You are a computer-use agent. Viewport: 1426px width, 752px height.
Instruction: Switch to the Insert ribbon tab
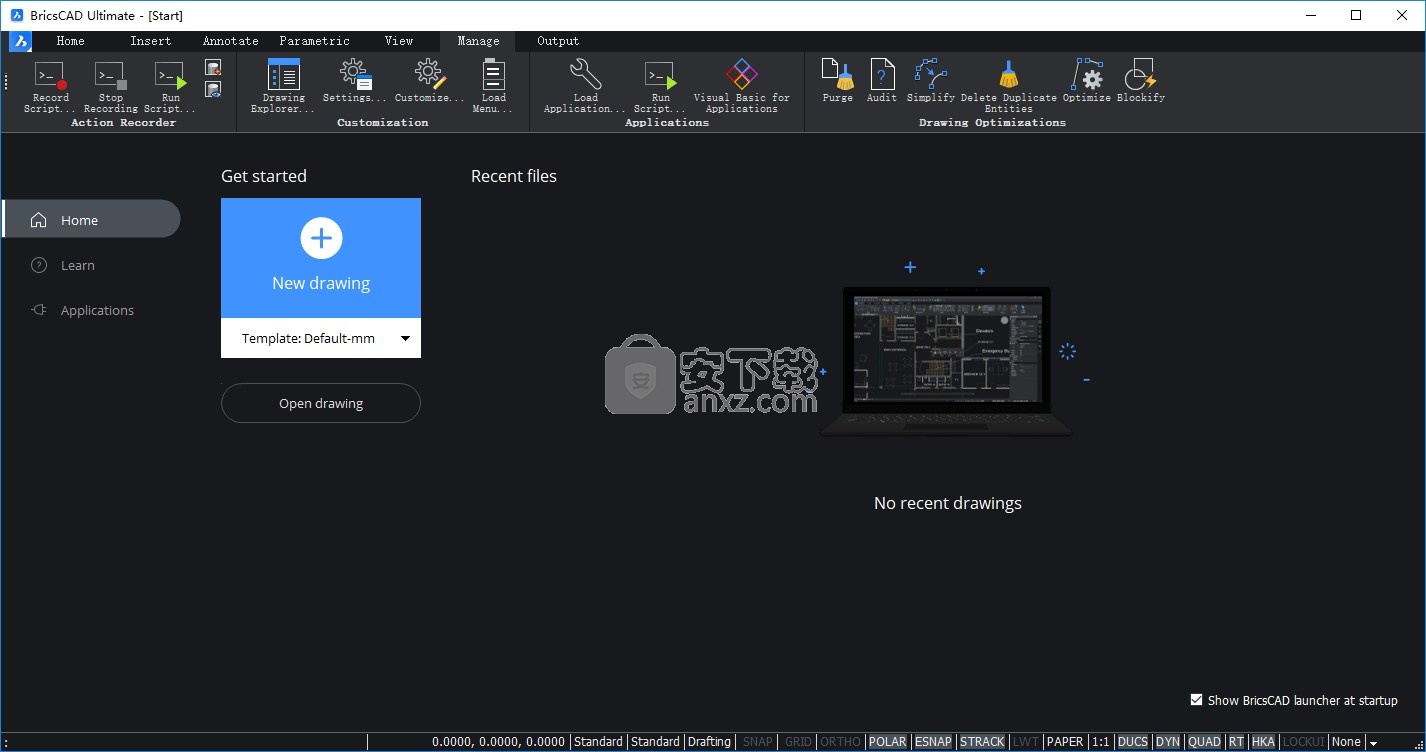150,41
